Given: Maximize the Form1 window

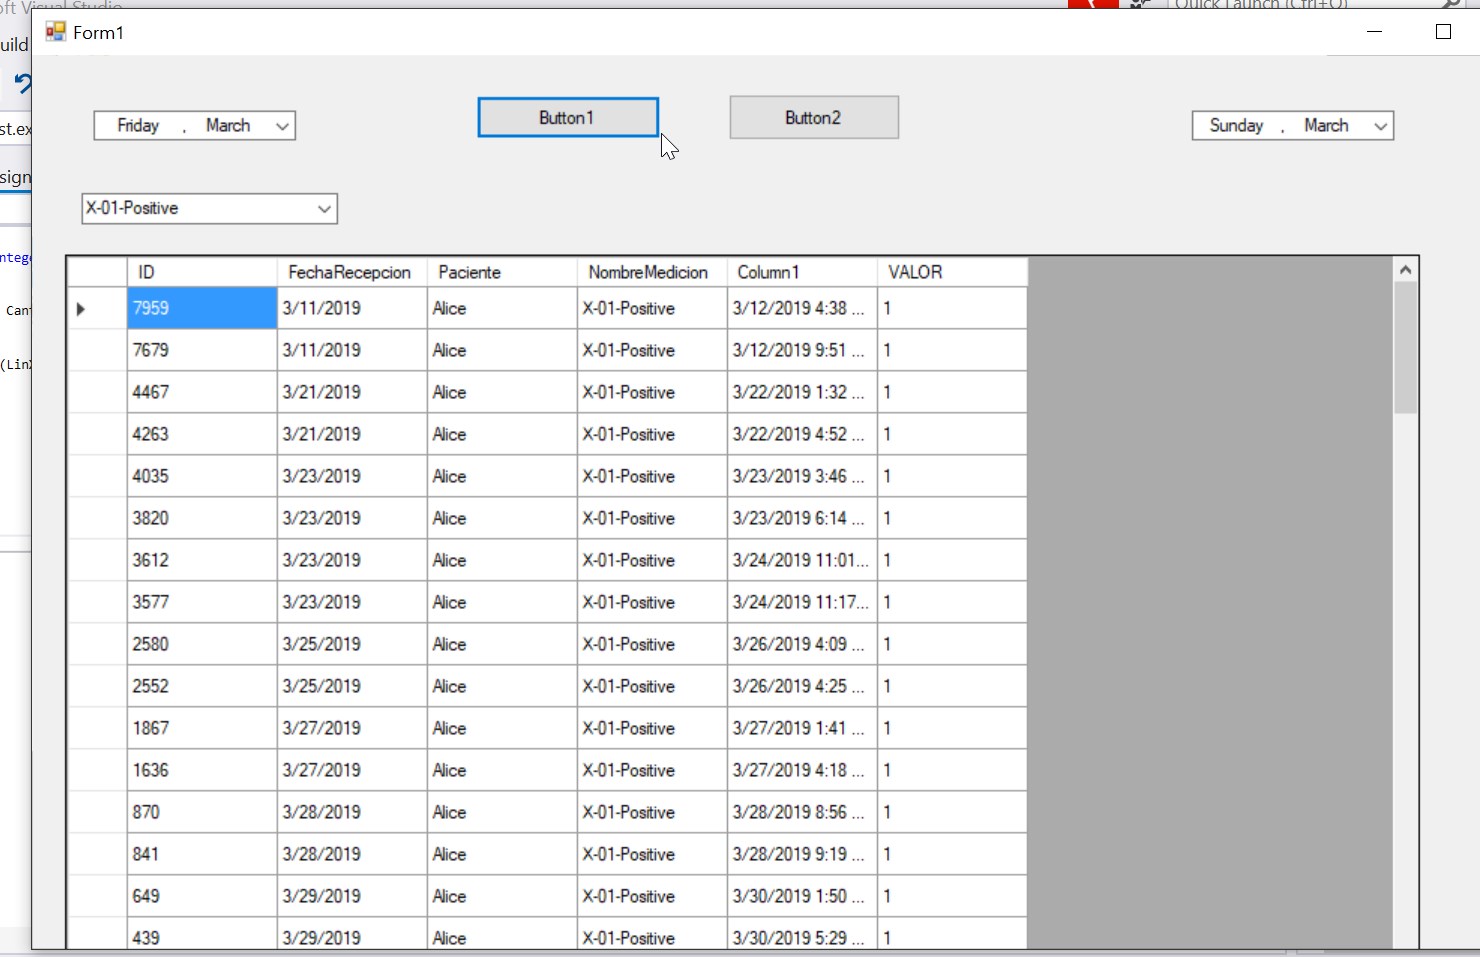Looking at the screenshot, I should pyautogui.click(x=1443, y=32).
